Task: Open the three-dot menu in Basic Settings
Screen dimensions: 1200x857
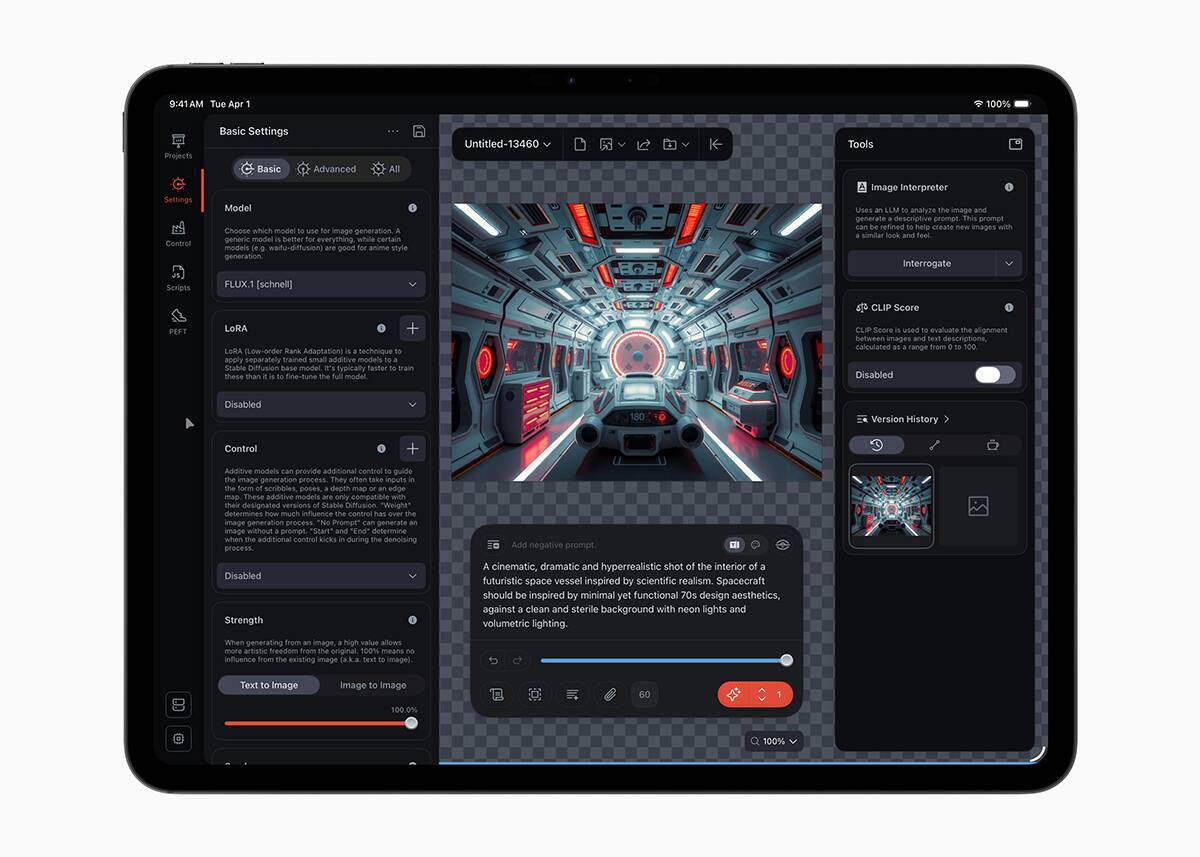Action: (x=393, y=131)
